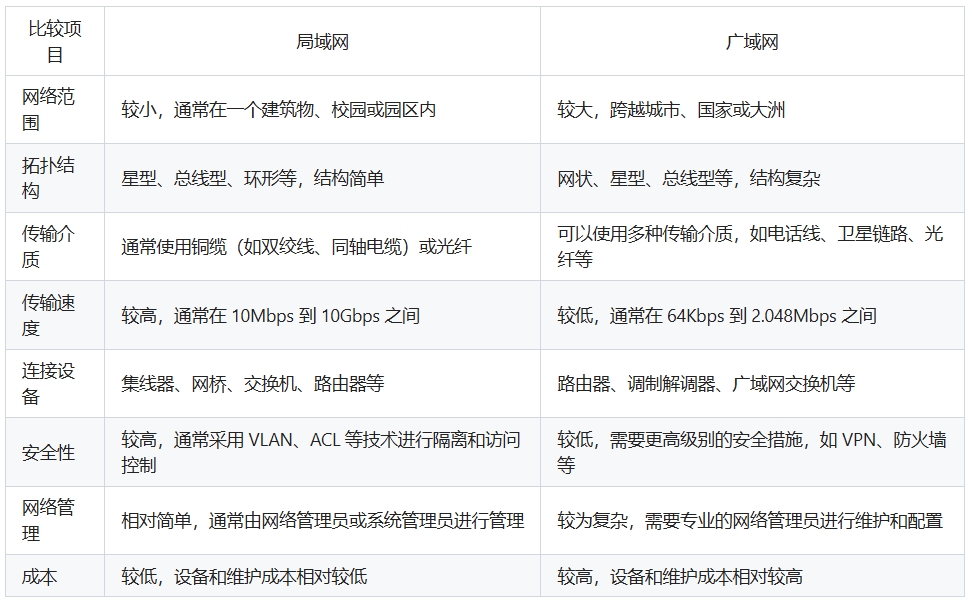
Task: Click the 传输速度 row label
Action: point(55,315)
